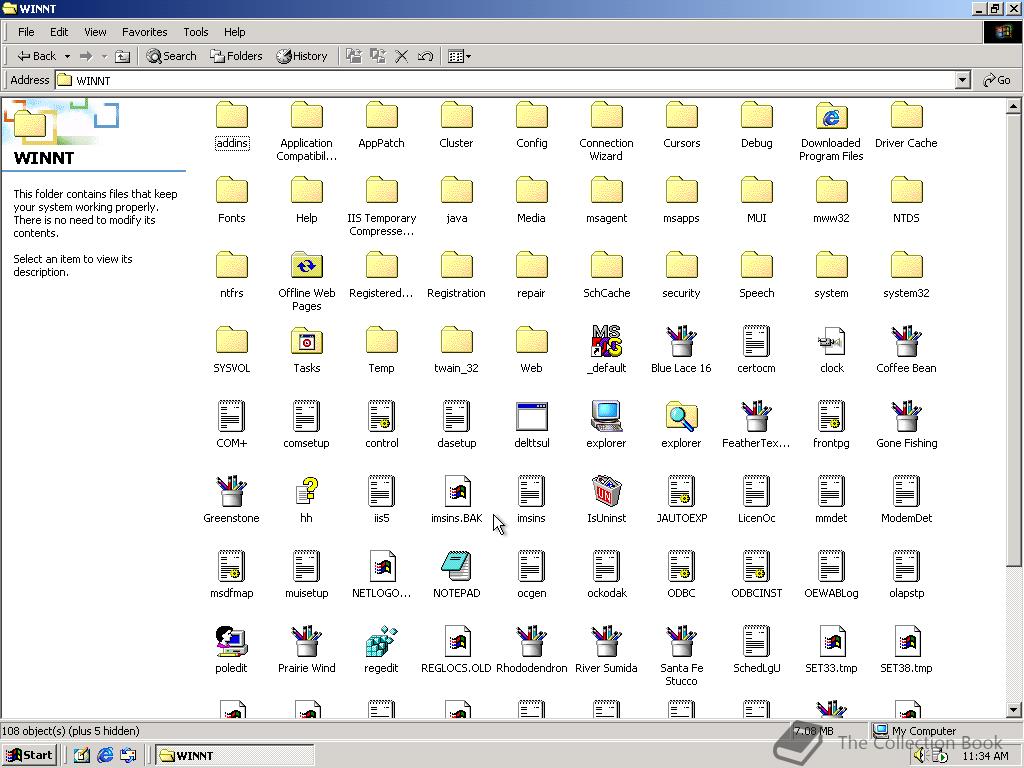This screenshot has height=768, width=1024.
Task: Select the NOTEPAD application icon
Action: click(x=456, y=566)
